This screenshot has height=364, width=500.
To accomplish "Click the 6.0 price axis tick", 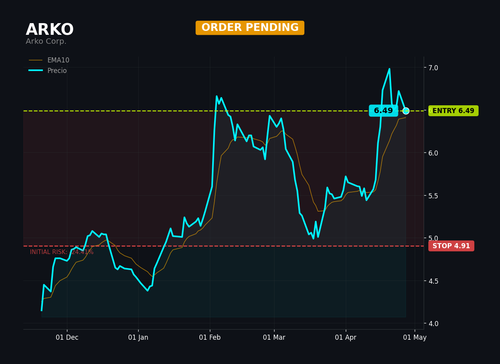I will click(x=433, y=153).
